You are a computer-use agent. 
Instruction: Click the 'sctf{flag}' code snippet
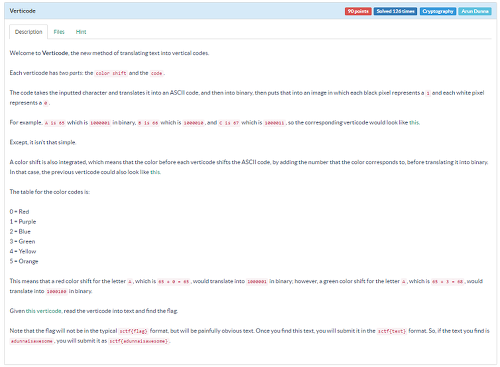coord(133,331)
